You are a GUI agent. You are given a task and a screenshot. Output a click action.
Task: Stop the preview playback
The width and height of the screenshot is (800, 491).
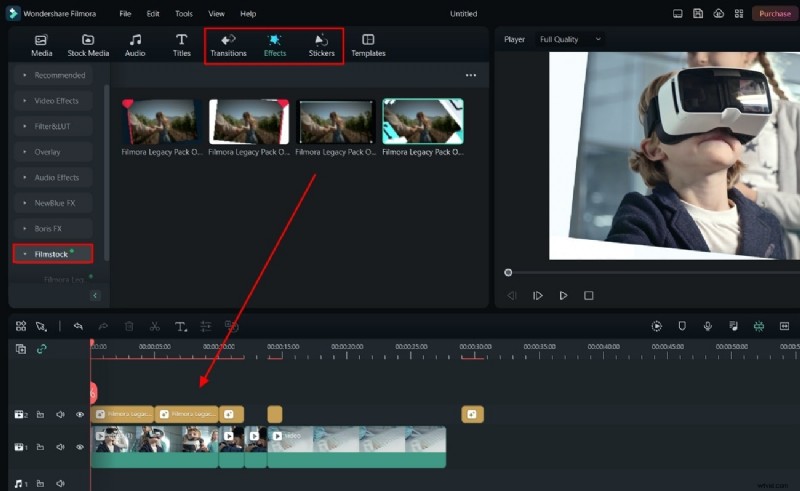click(x=589, y=296)
